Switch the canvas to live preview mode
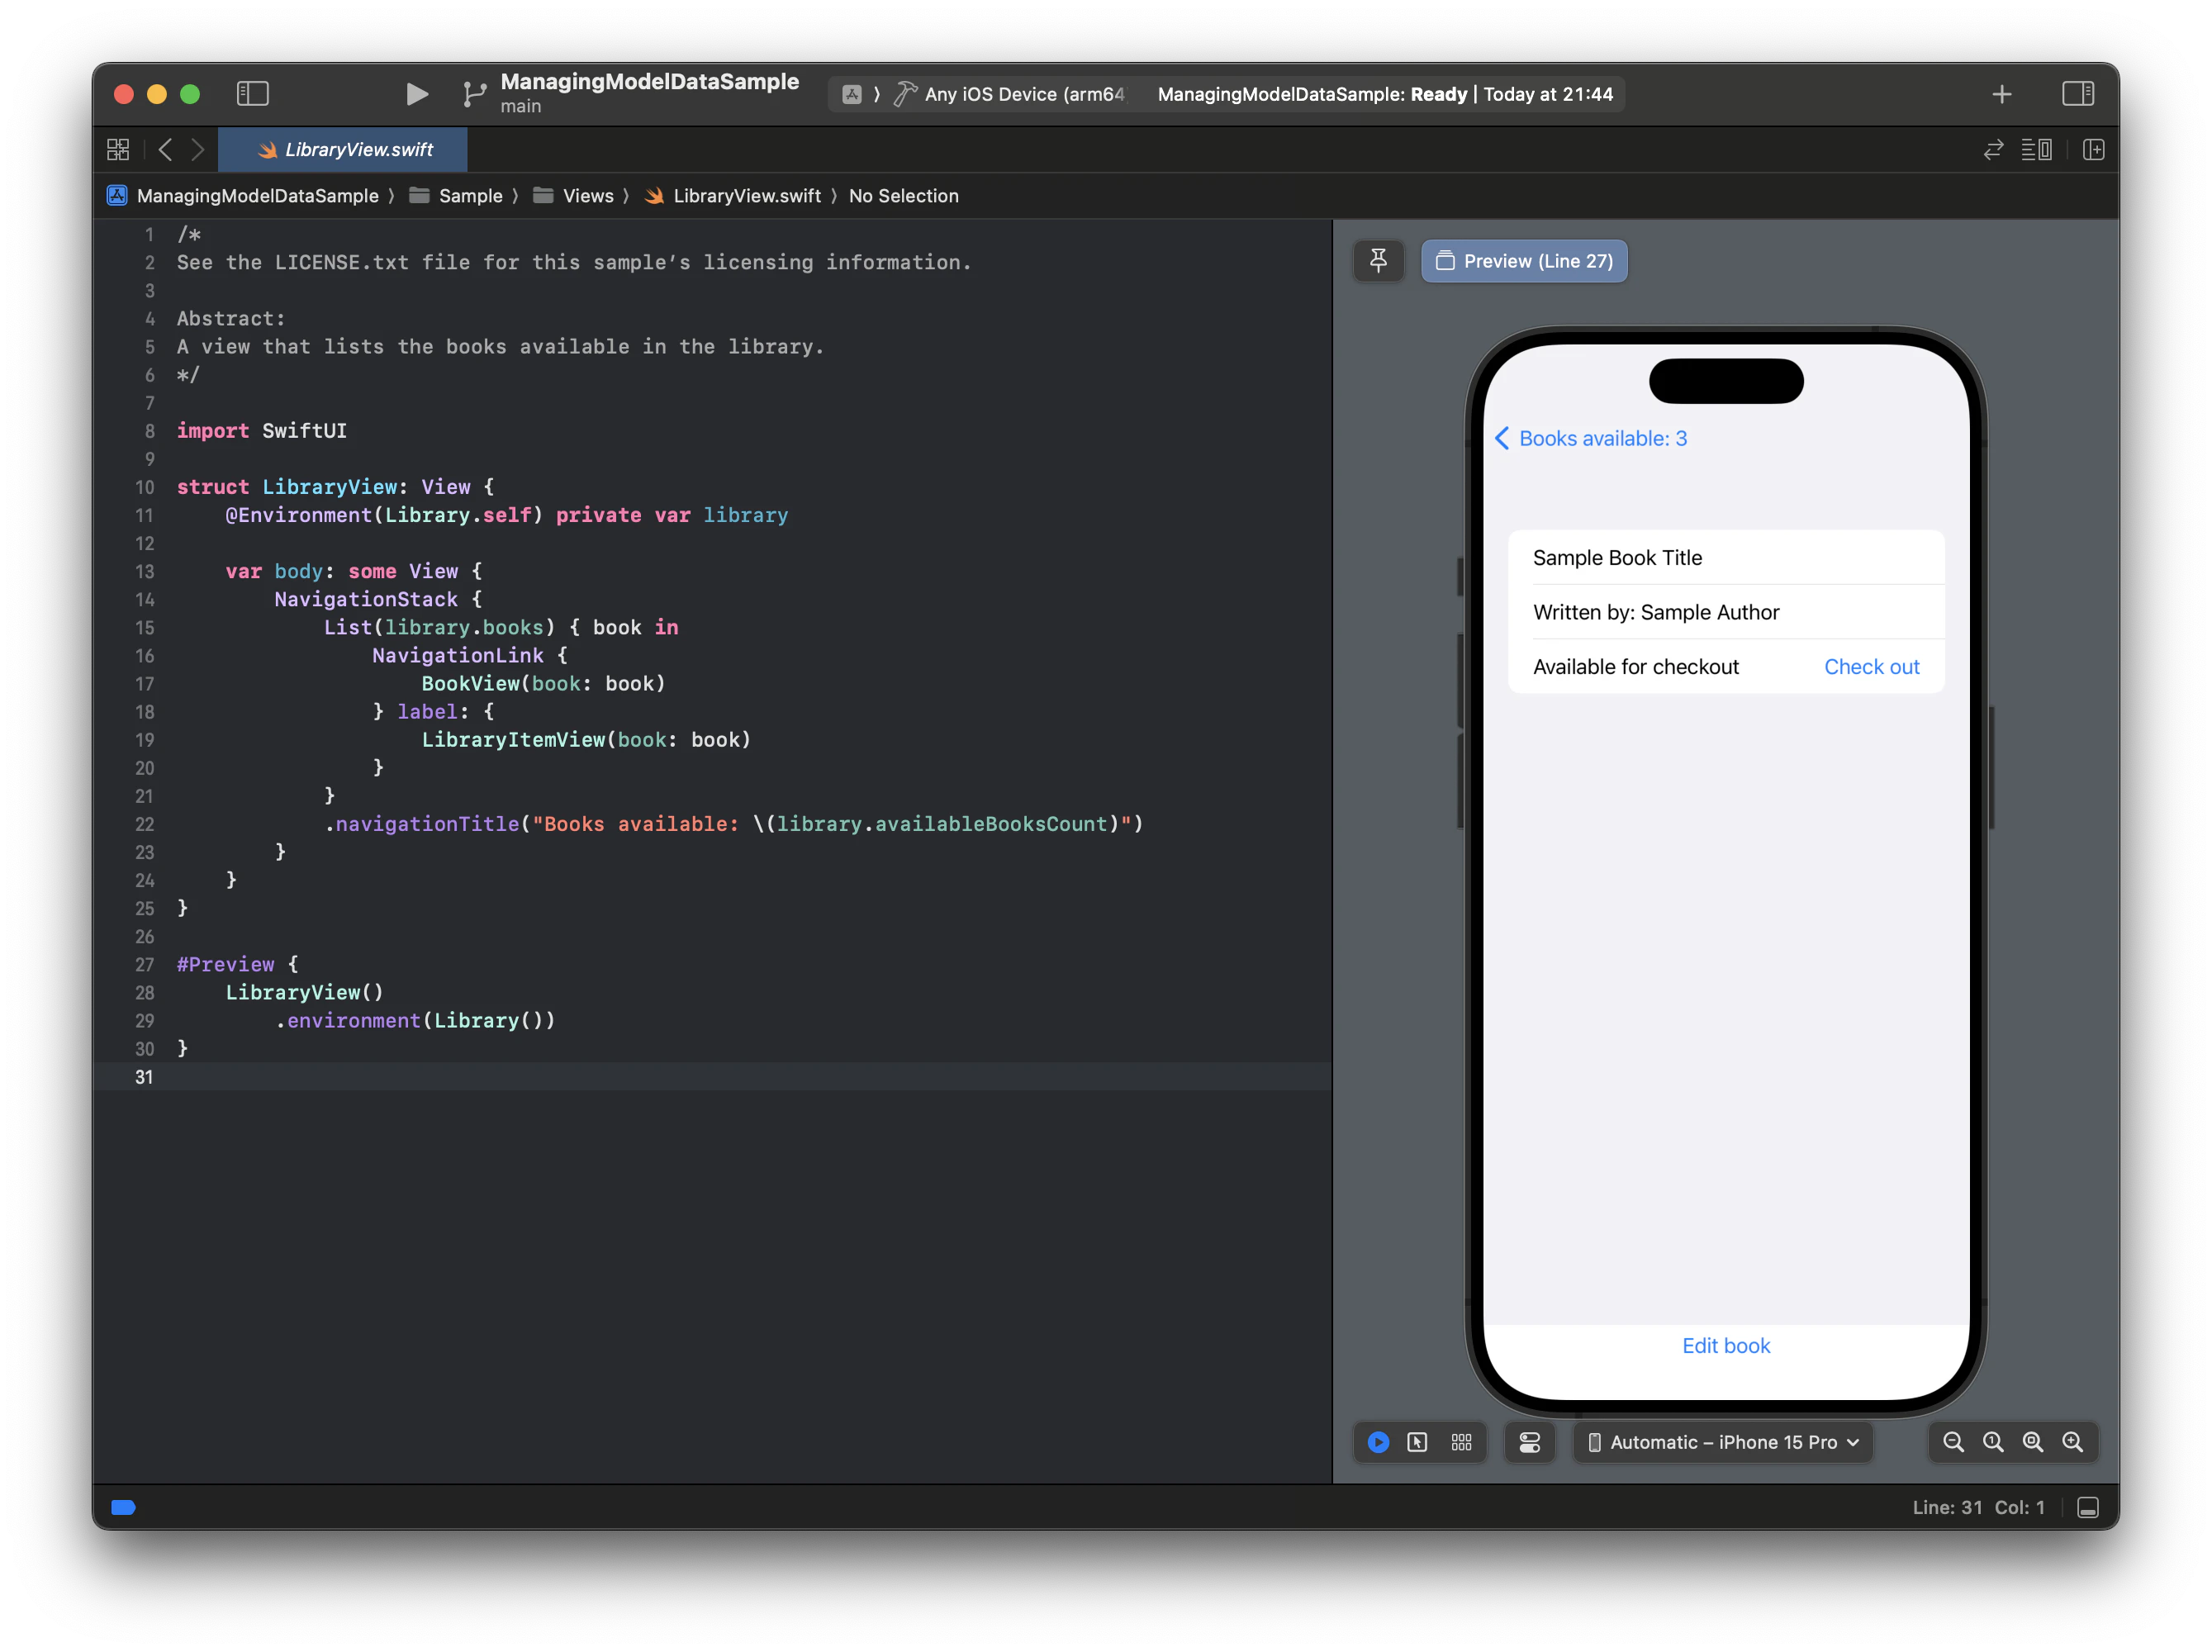This screenshot has height=1652, width=2212. (1378, 1442)
